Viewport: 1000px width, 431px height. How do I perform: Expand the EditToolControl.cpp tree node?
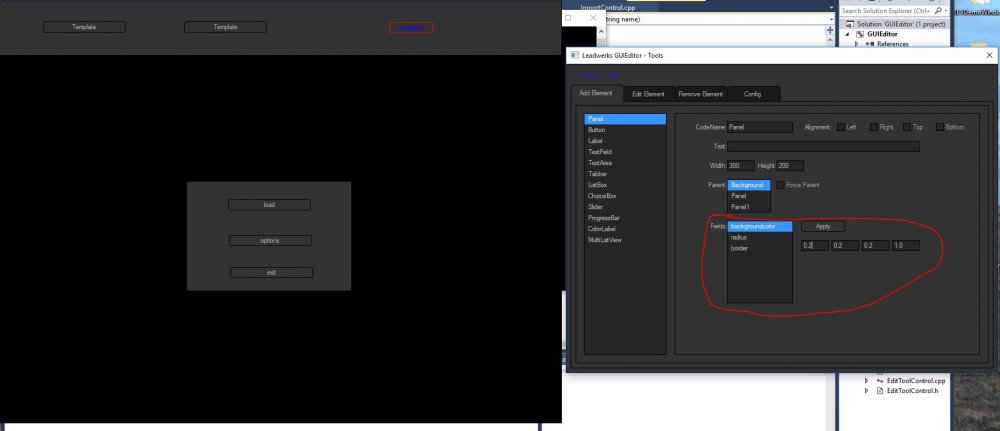[867, 380]
